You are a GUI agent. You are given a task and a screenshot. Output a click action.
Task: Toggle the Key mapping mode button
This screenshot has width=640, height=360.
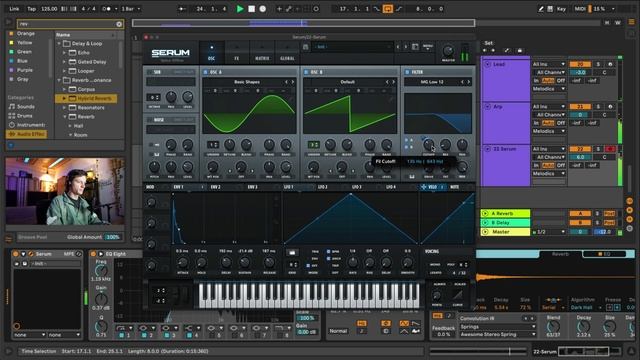pyautogui.click(x=562, y=9)
